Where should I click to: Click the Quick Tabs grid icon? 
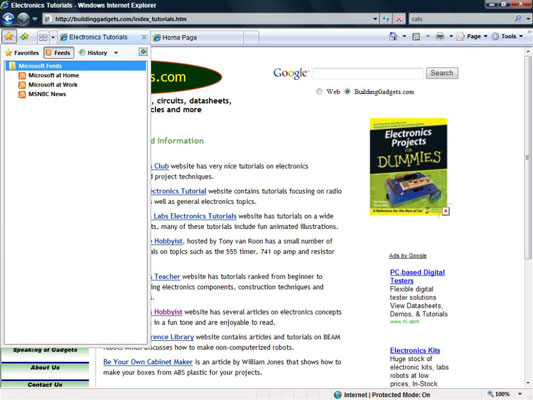pos(43,37)
